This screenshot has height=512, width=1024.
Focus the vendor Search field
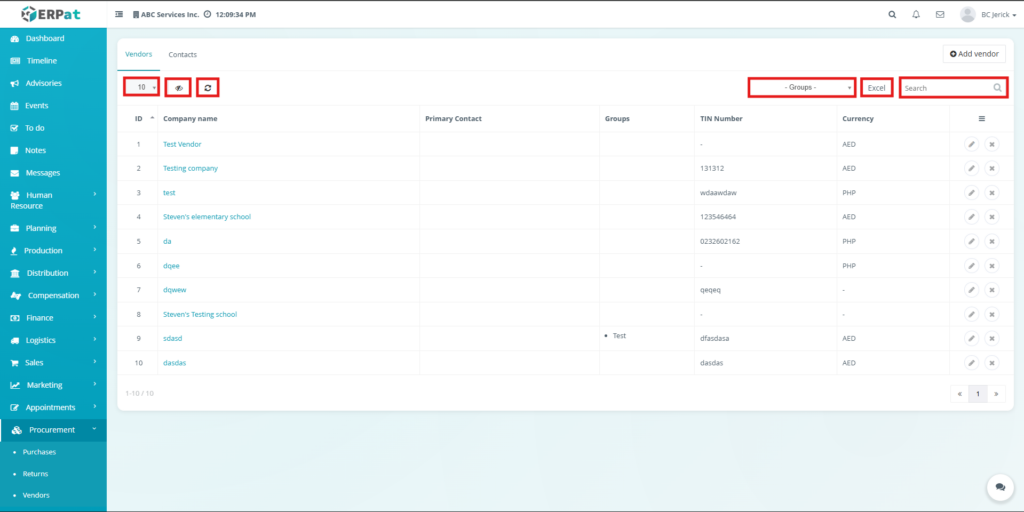tap(953, 88)
